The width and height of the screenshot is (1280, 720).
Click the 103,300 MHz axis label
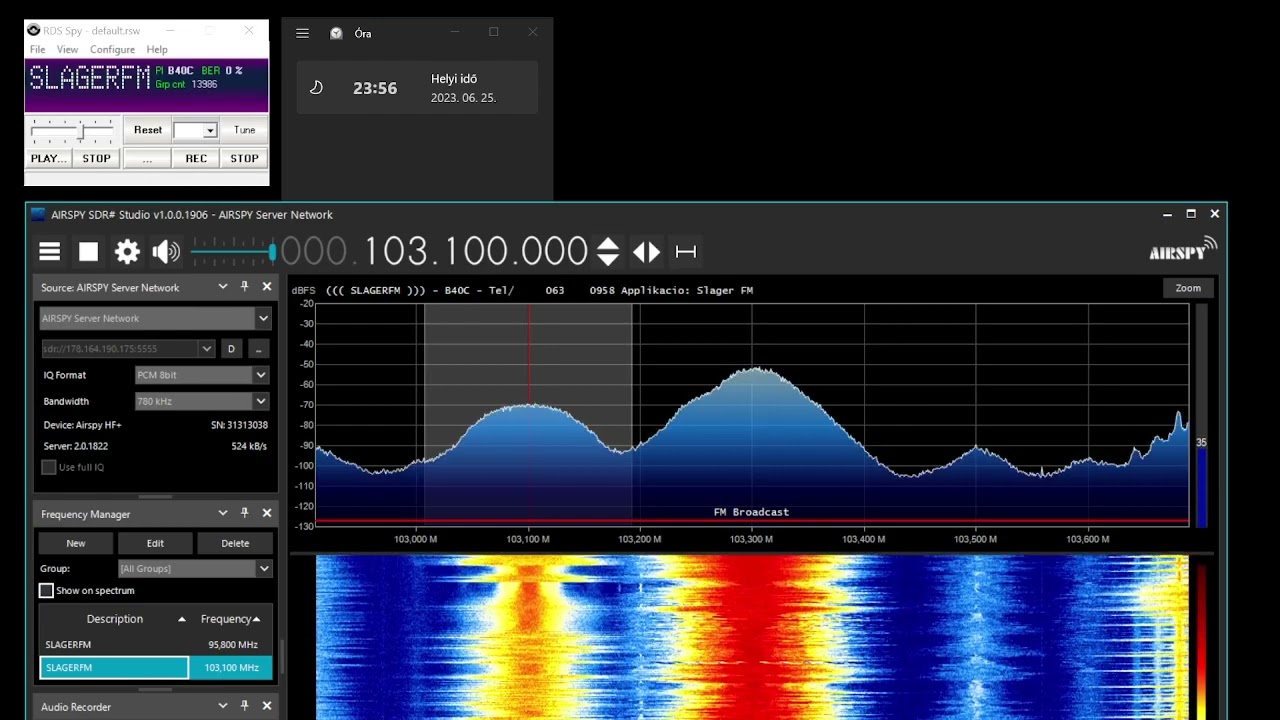point(752,539)
